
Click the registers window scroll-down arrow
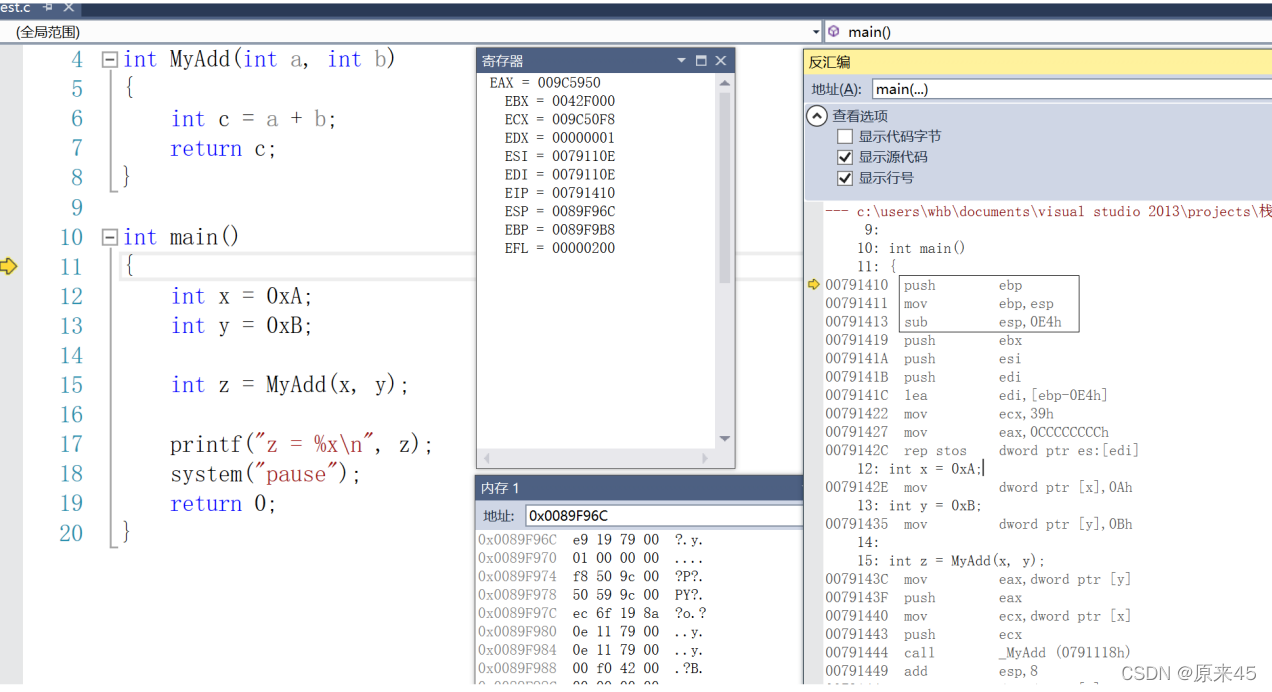click(726, 440)
